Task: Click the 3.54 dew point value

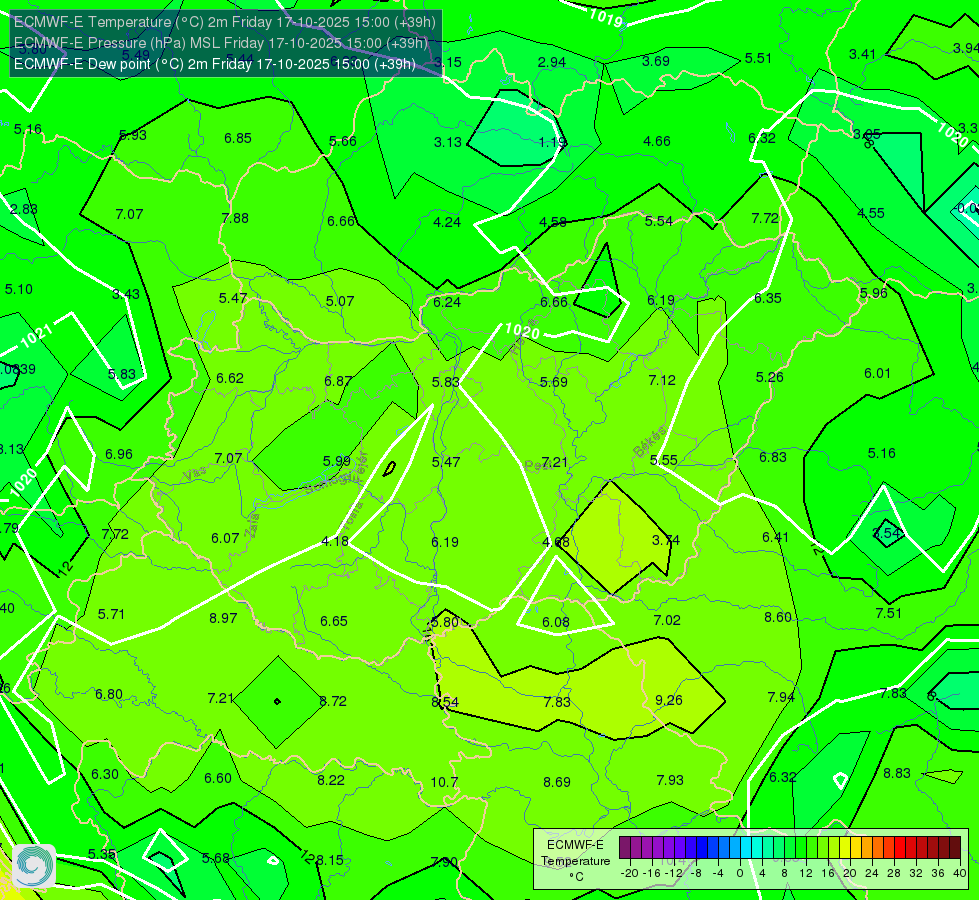Action: [x=887, y=533]
